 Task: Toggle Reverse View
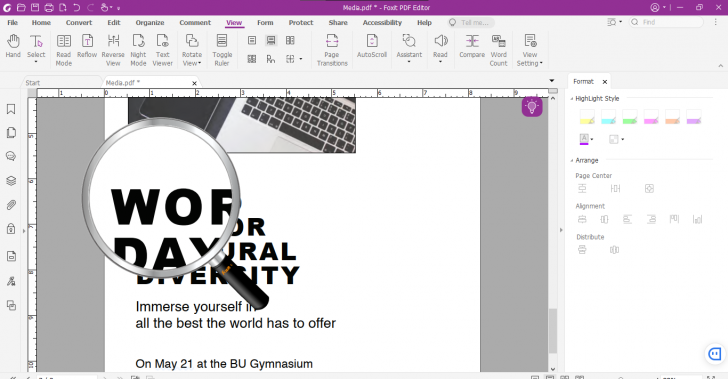point(113,50)
